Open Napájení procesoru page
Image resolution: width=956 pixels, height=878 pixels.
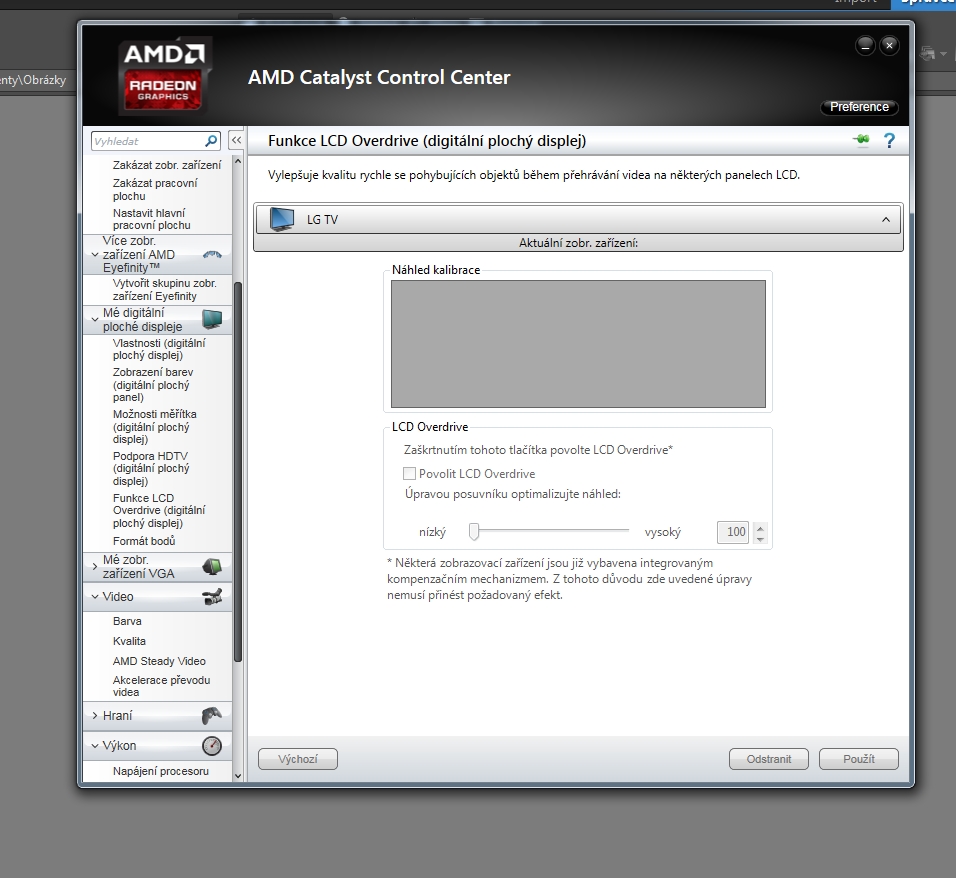(x=161, y=771)
